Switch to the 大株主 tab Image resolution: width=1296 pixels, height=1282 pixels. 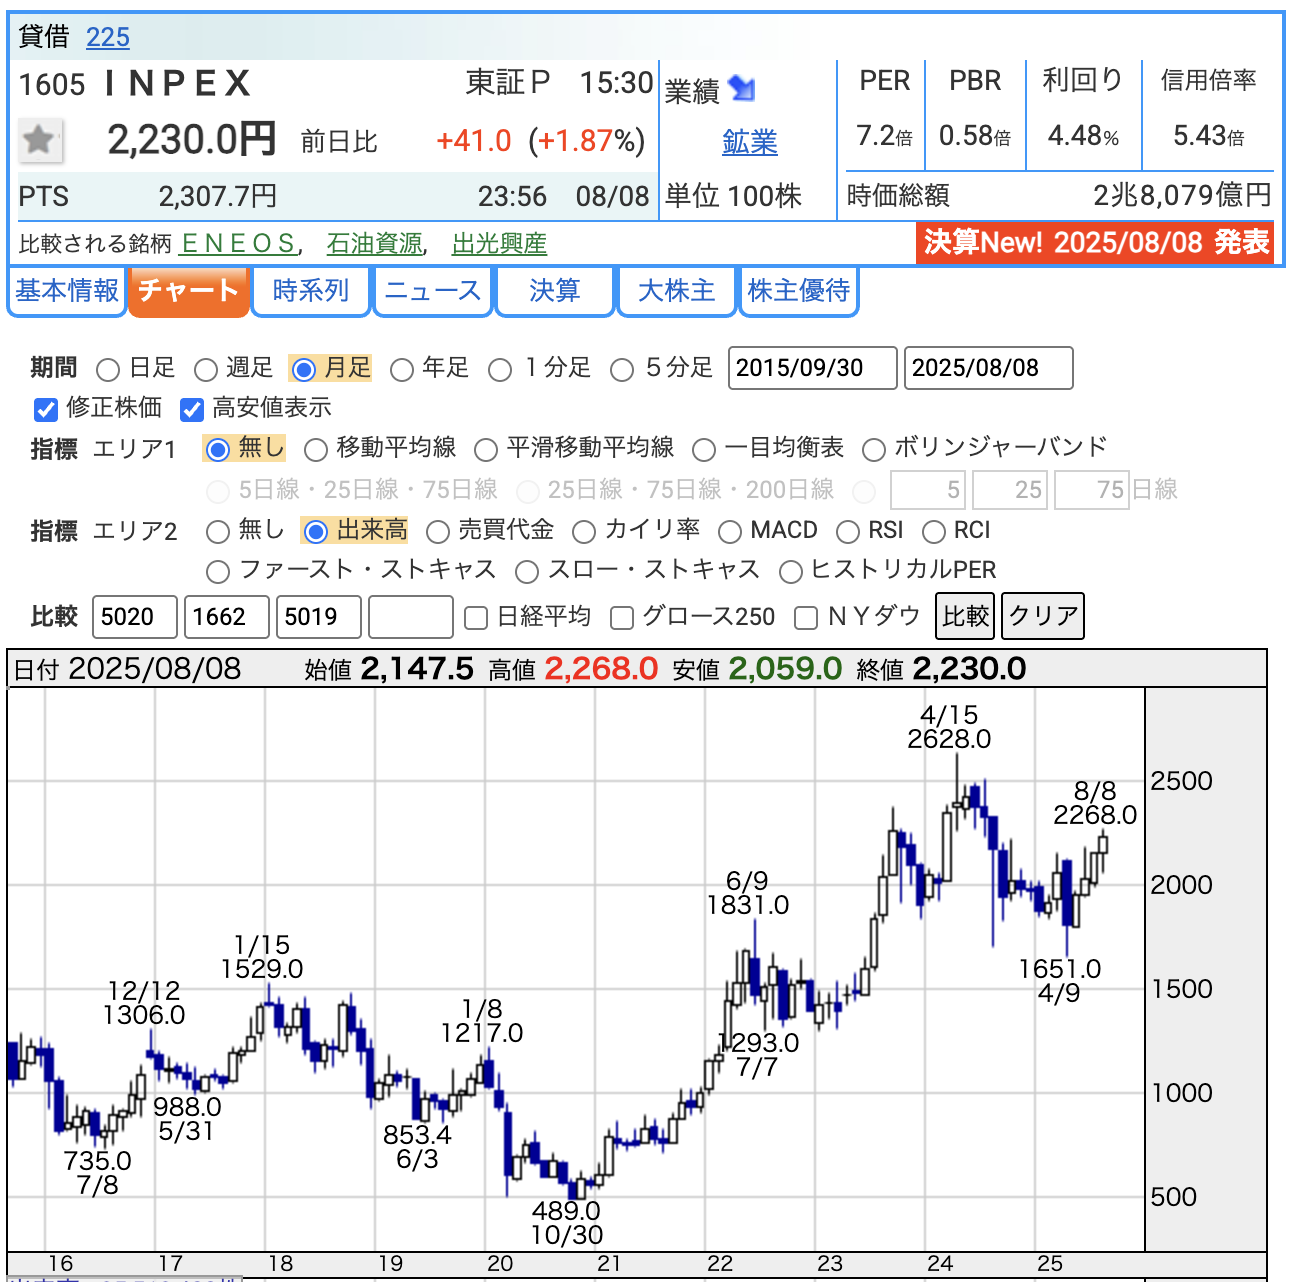[x=677, y=291]
